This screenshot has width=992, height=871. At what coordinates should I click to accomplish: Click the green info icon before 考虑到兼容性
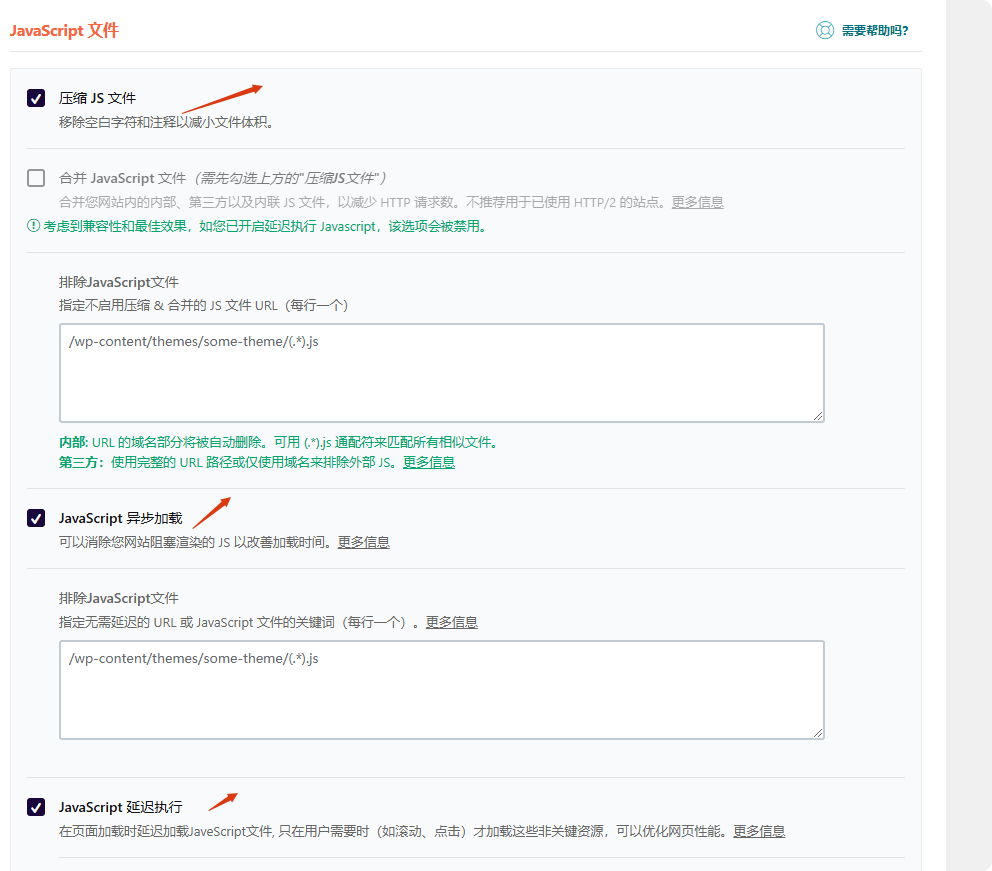[34, 226]
